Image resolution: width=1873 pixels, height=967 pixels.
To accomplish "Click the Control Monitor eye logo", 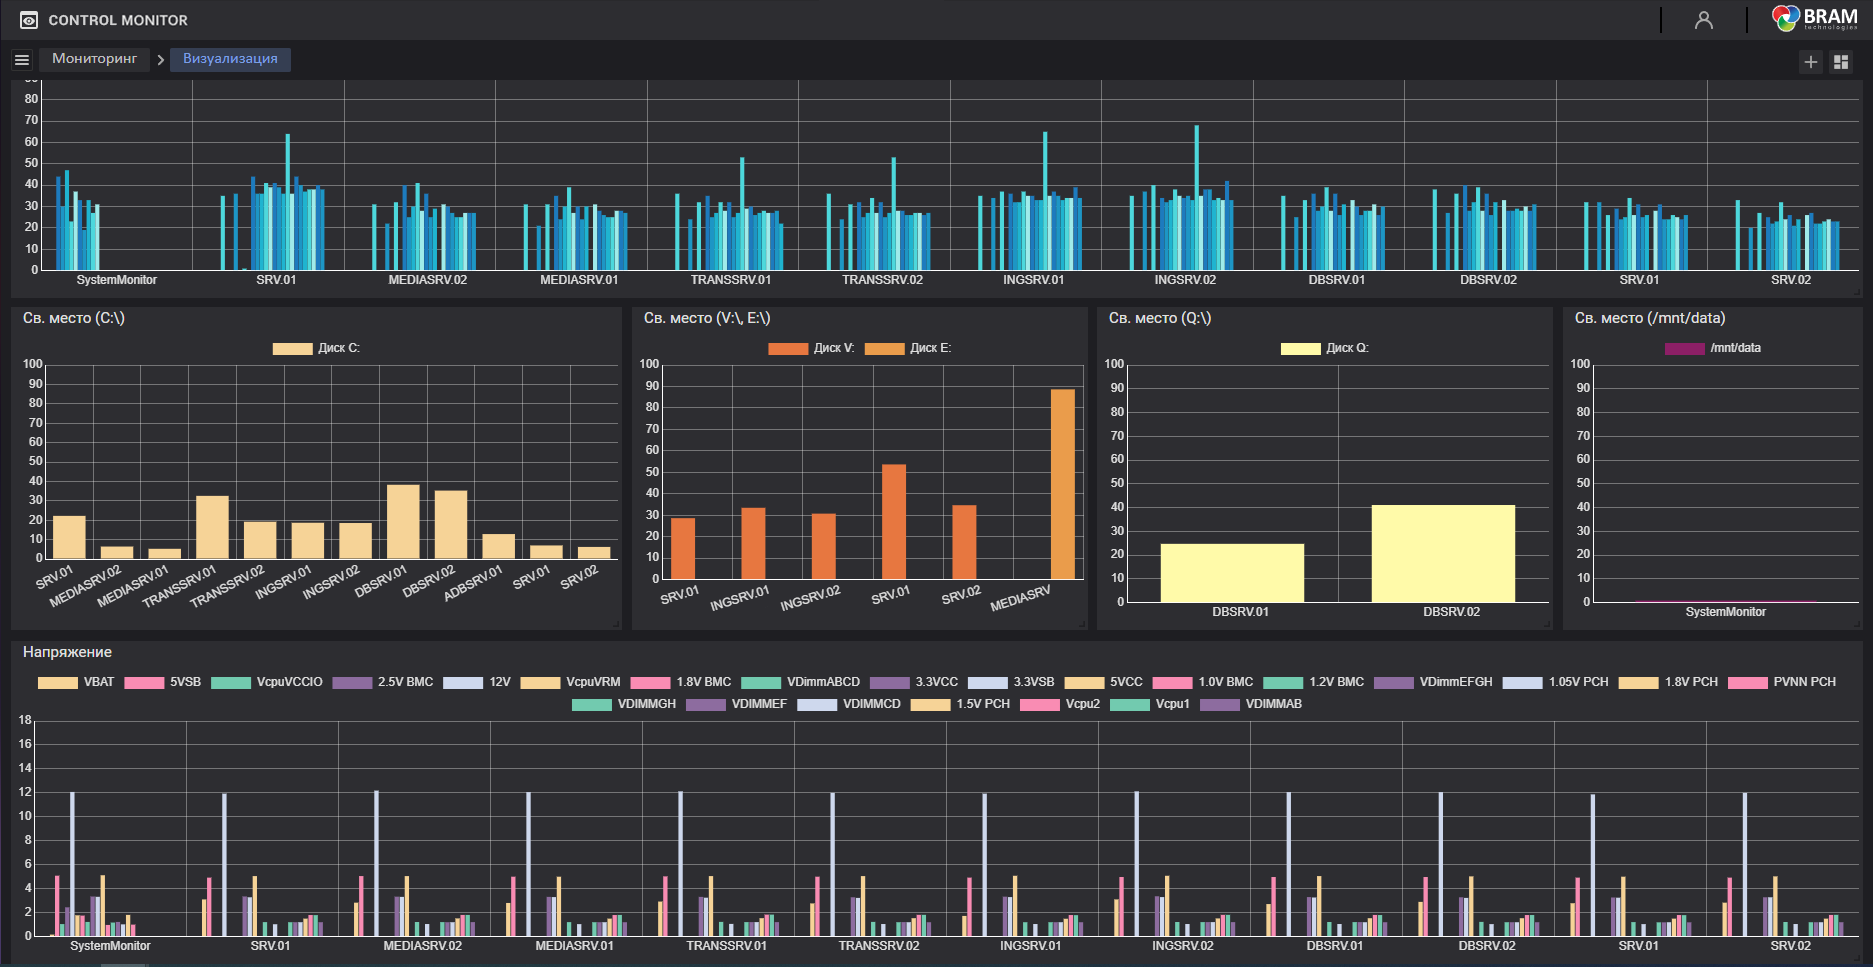I will click(x=29, y=20).
